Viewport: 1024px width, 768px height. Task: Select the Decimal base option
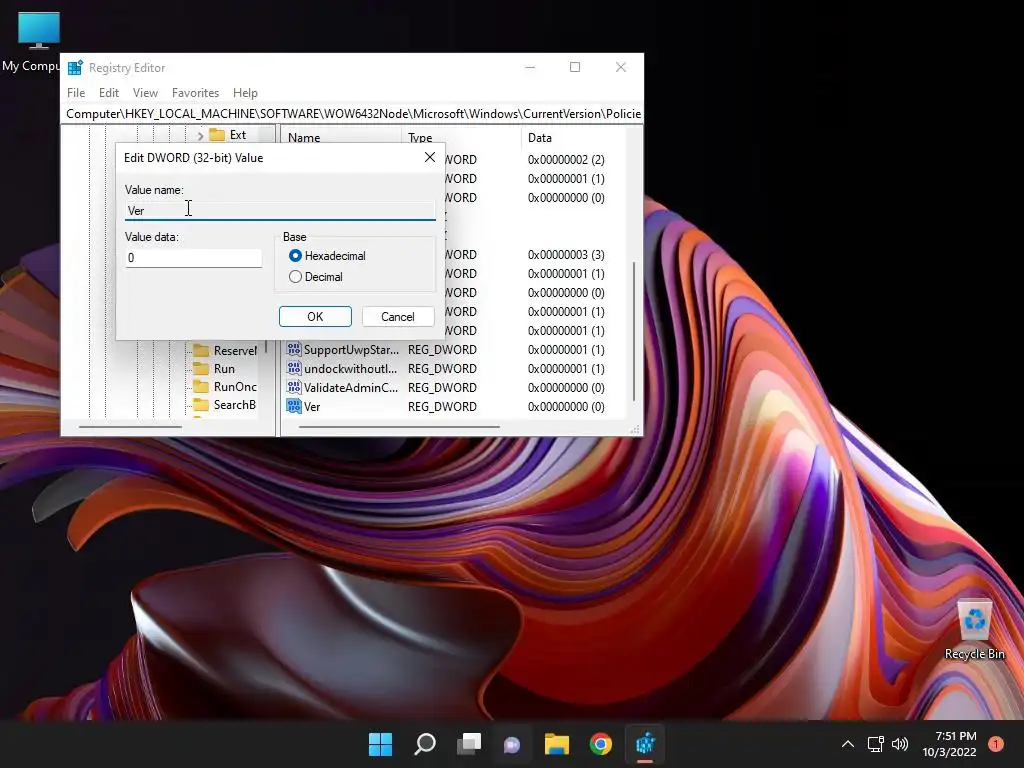[295, 277]
